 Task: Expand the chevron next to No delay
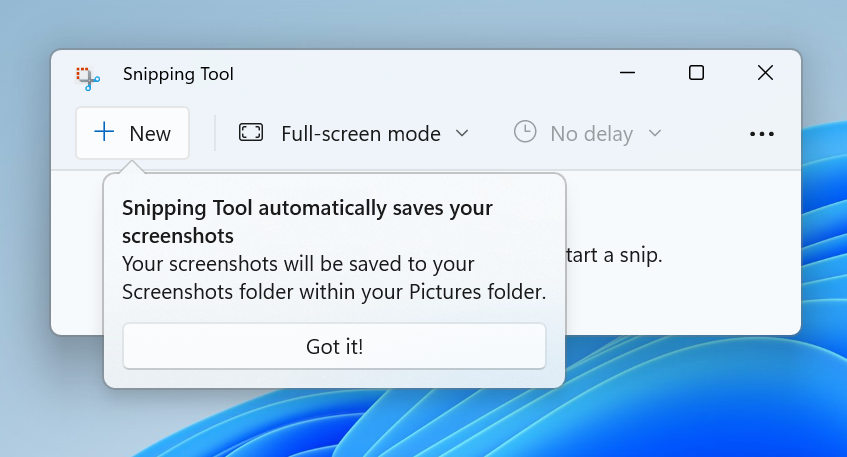[655, 133]
